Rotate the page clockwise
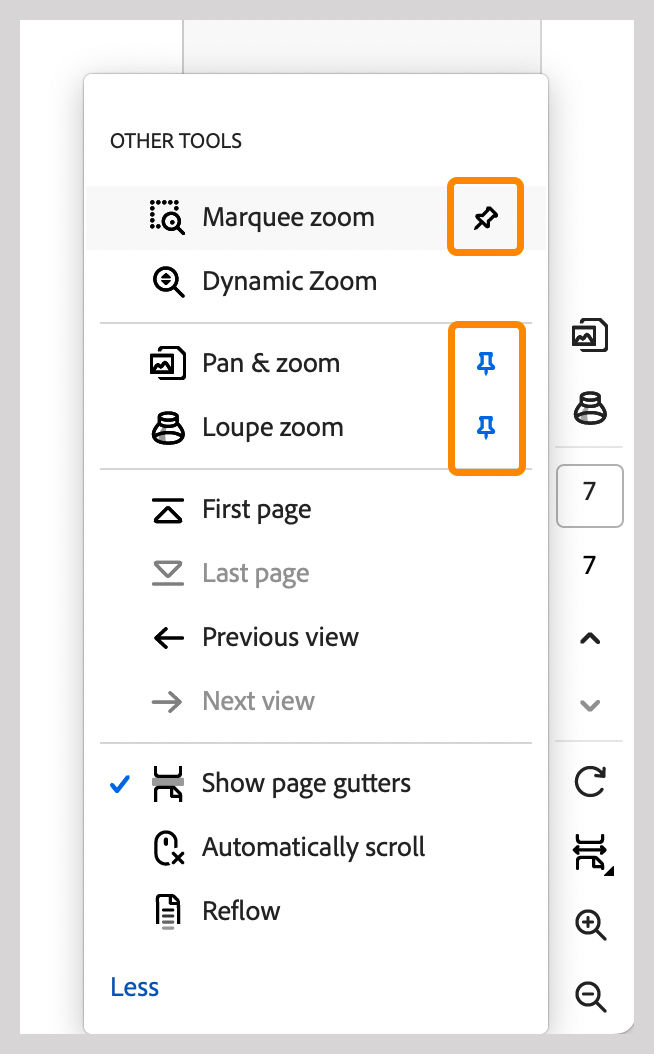 click(590, 781)
